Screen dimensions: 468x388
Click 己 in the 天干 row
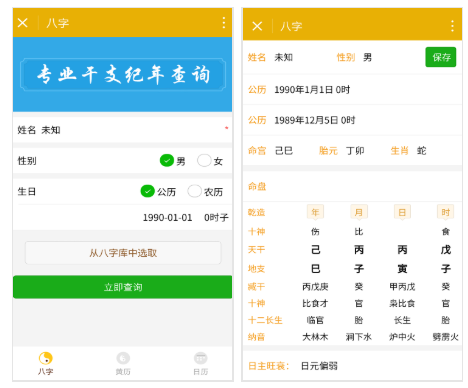point(315,250)
